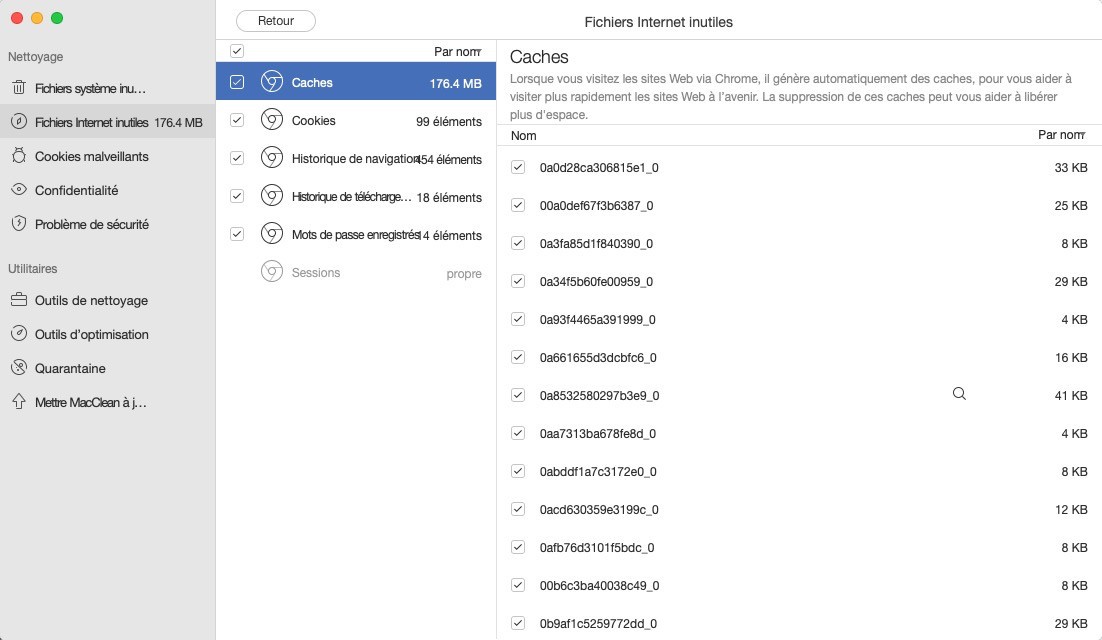Click the Mettre MacClean à jour arrow icon

pos(18,402)
